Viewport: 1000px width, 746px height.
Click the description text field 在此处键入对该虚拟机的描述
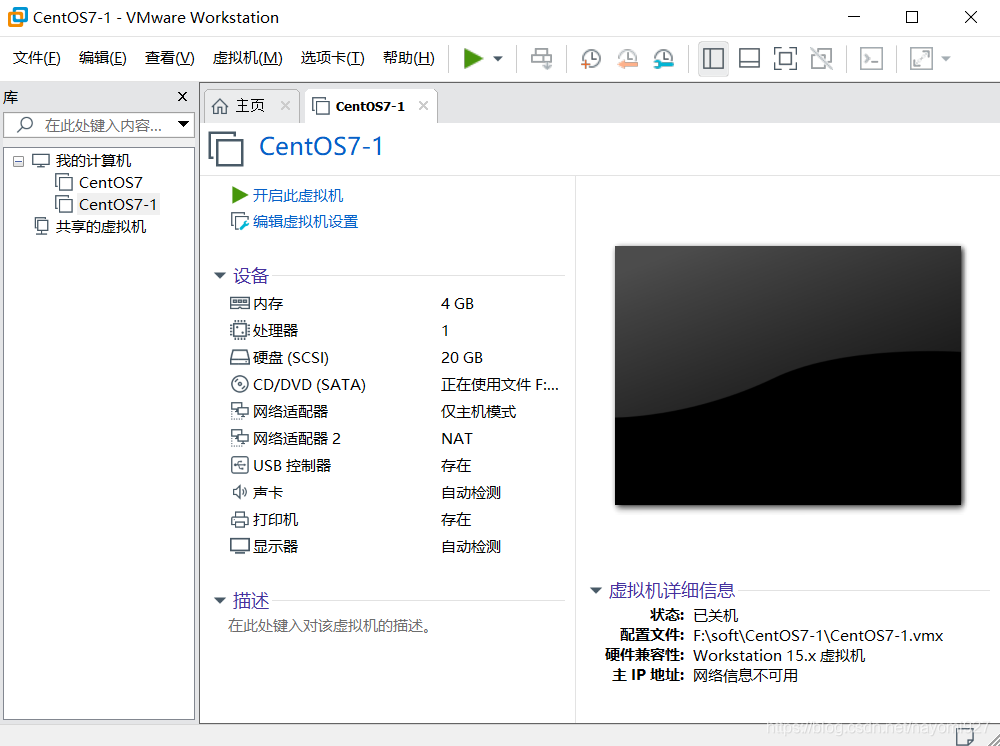click(x=330, y=626)
